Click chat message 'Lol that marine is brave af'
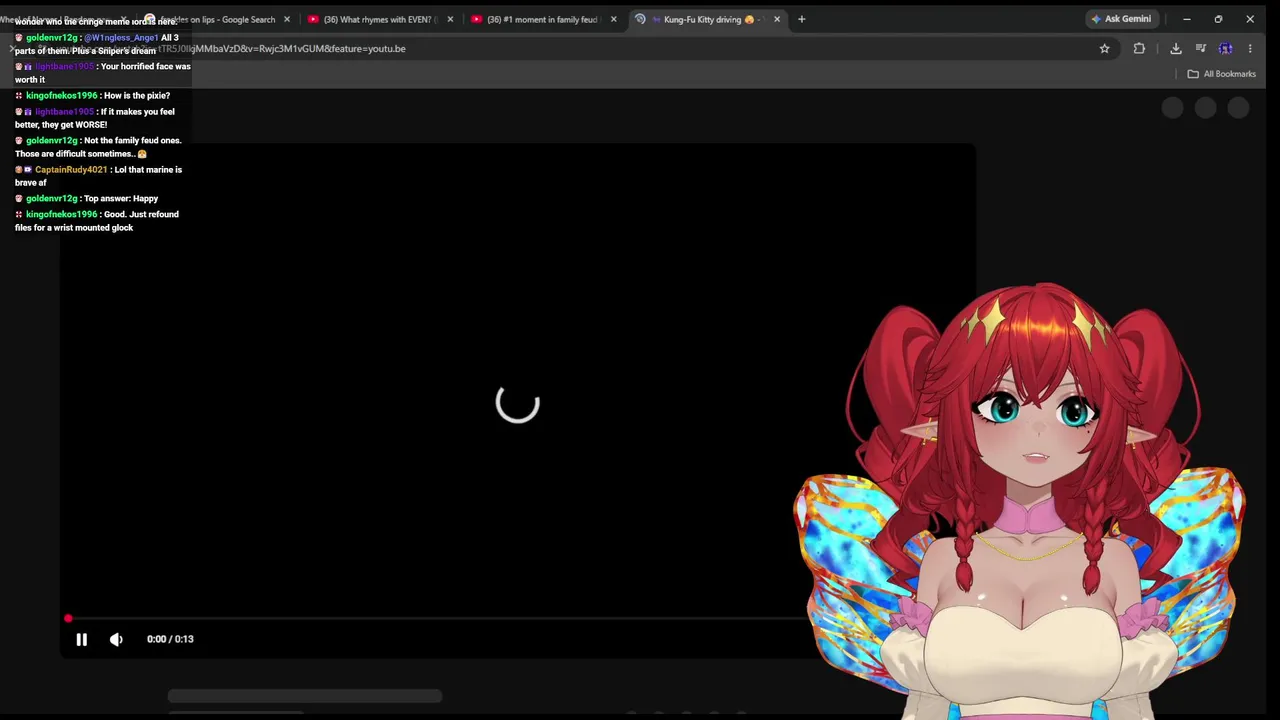Viewport: 1280px width, 720px height. [98, 176]
